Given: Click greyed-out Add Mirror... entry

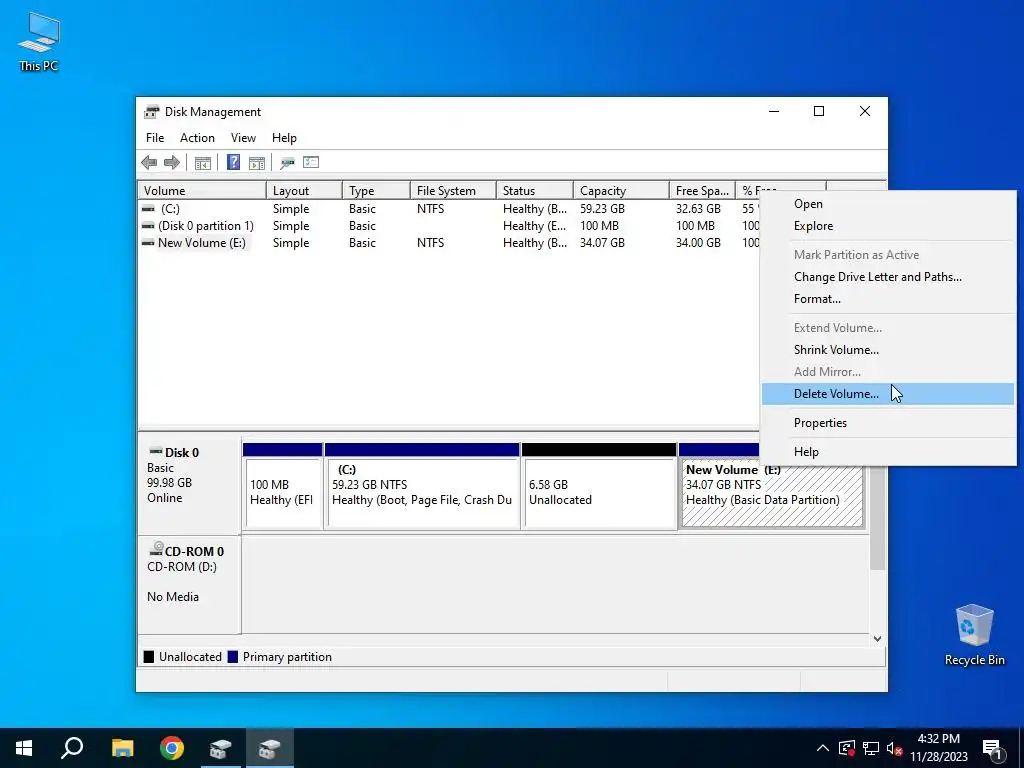Looking at the screenshot, I should [x=888, y=372].
